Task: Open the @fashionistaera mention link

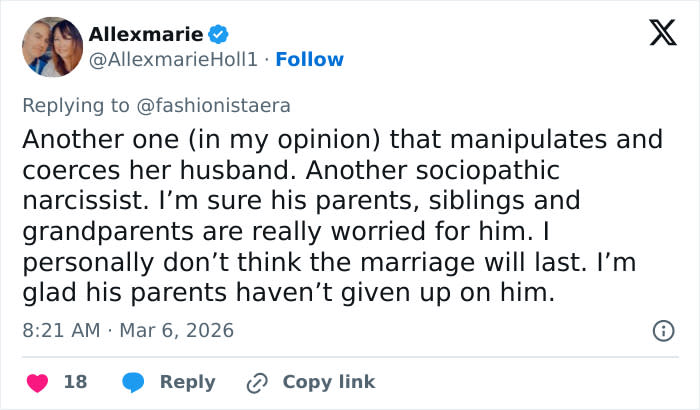Action: 220,103
